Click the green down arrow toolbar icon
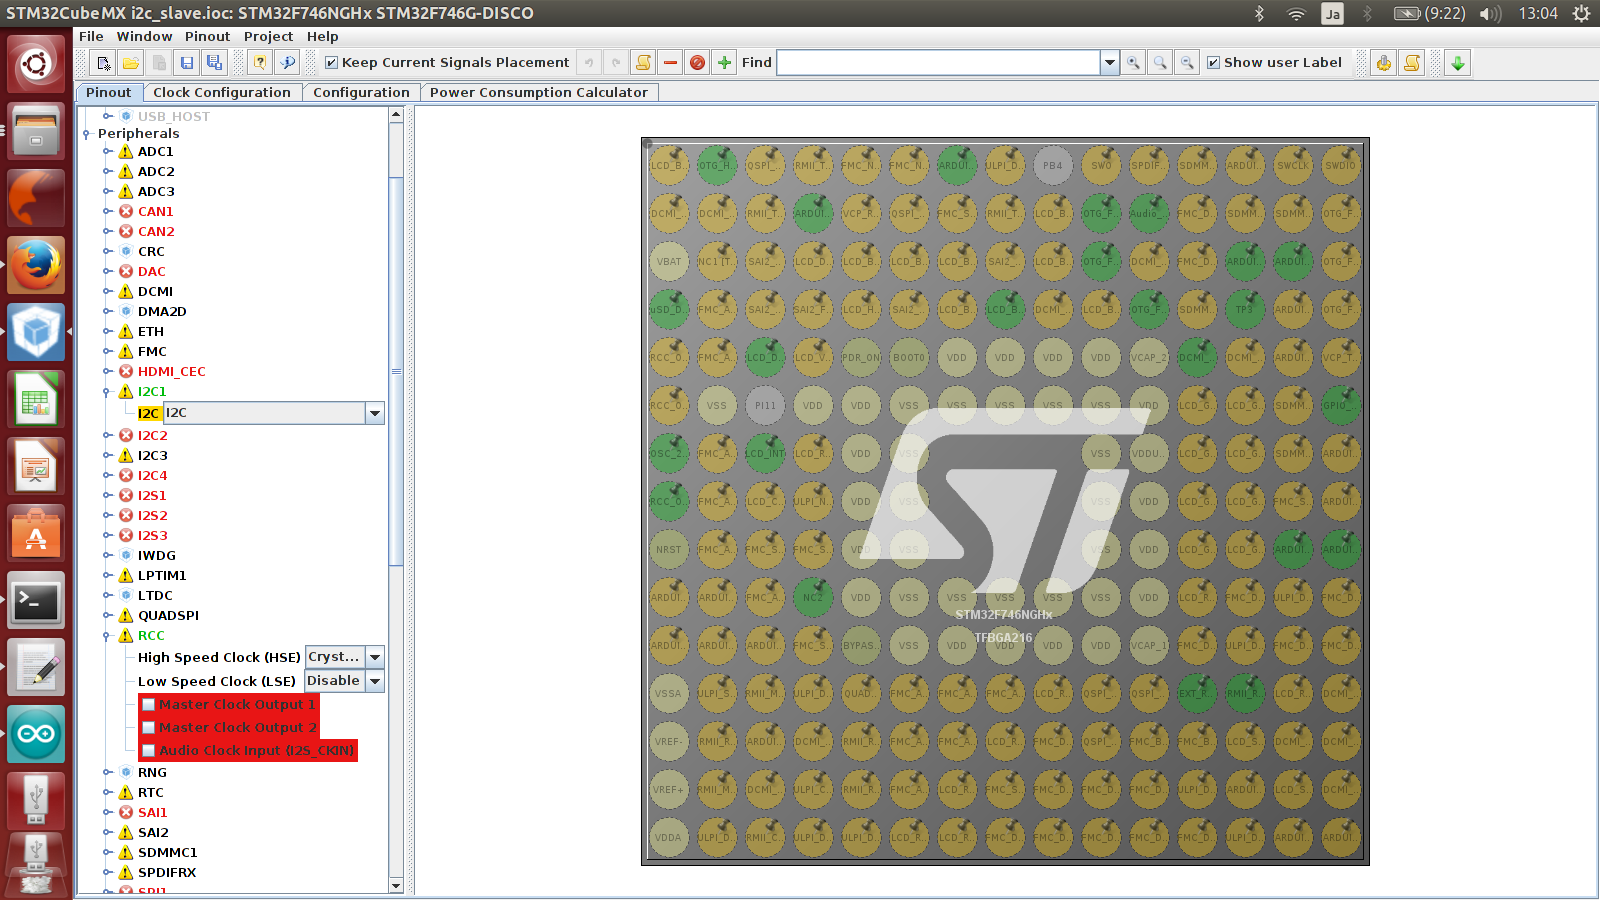Viewport: 1600px width, 900px height. [x=1458, y=63]
